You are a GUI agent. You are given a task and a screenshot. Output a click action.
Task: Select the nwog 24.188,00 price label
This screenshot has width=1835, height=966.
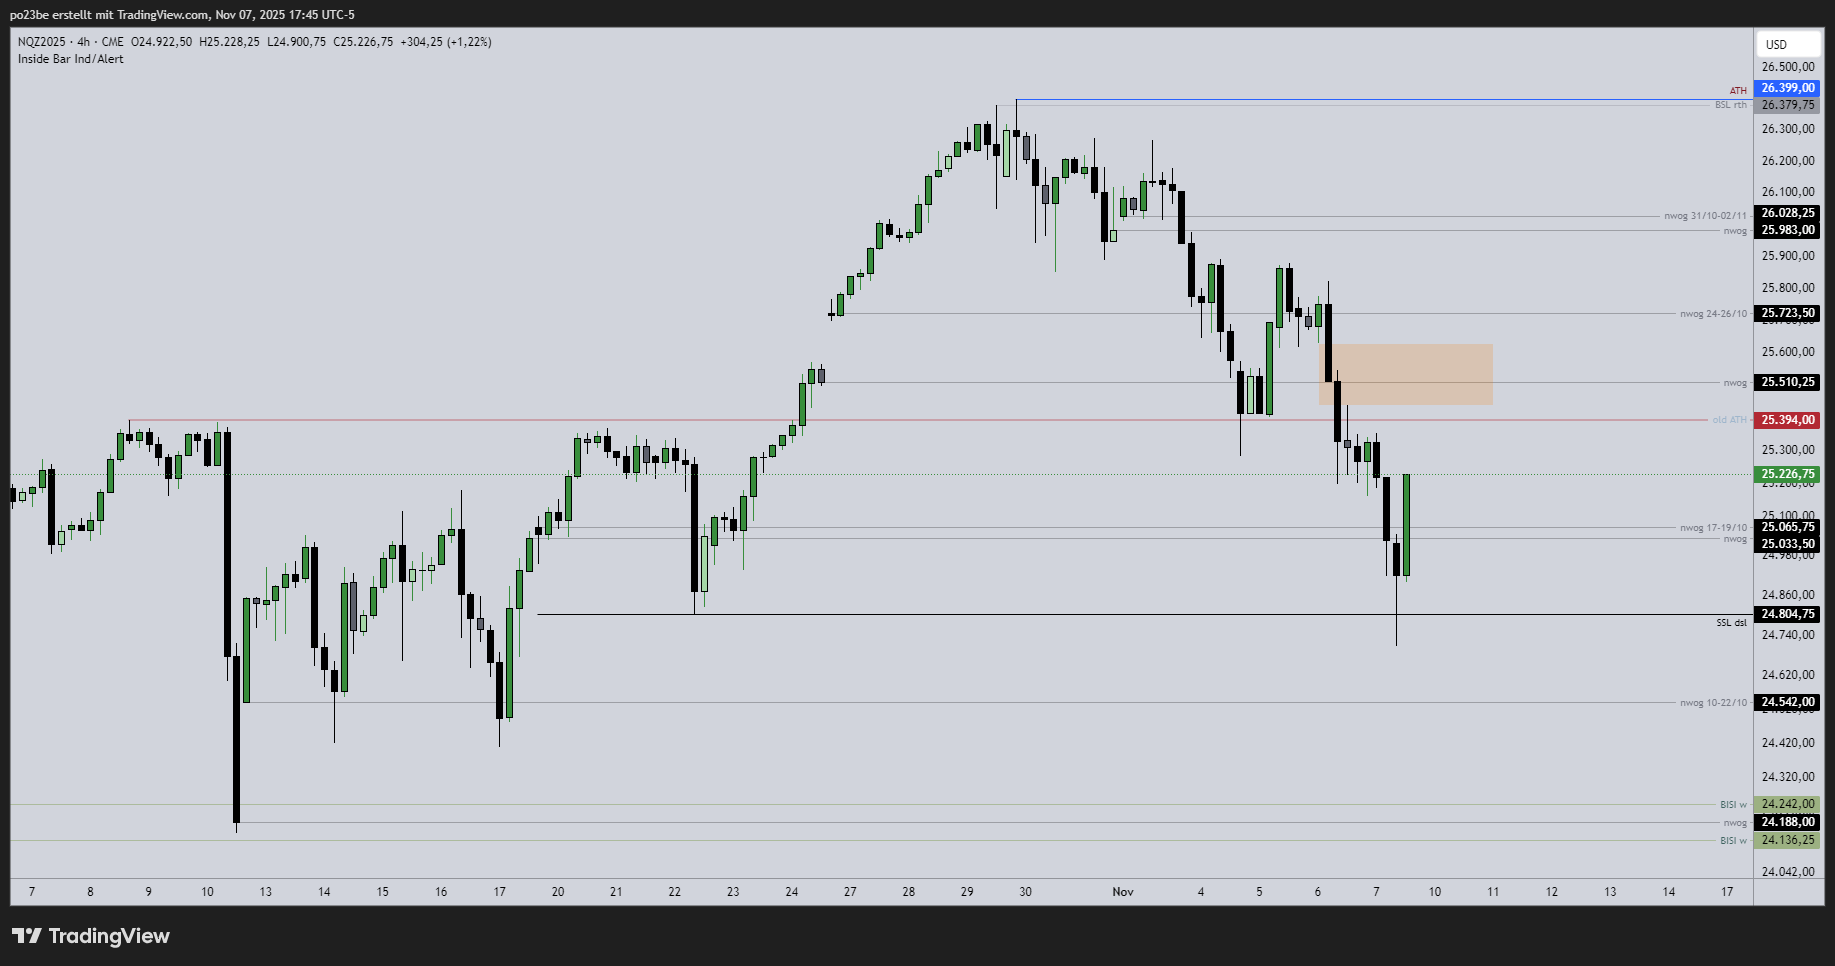coord(1788,822)
